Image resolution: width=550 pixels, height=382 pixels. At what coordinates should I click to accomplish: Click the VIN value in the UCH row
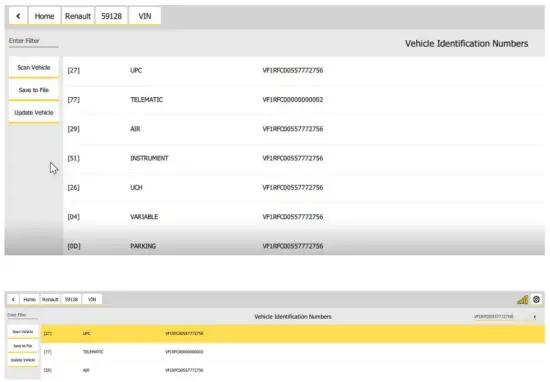tap(293, 188)
